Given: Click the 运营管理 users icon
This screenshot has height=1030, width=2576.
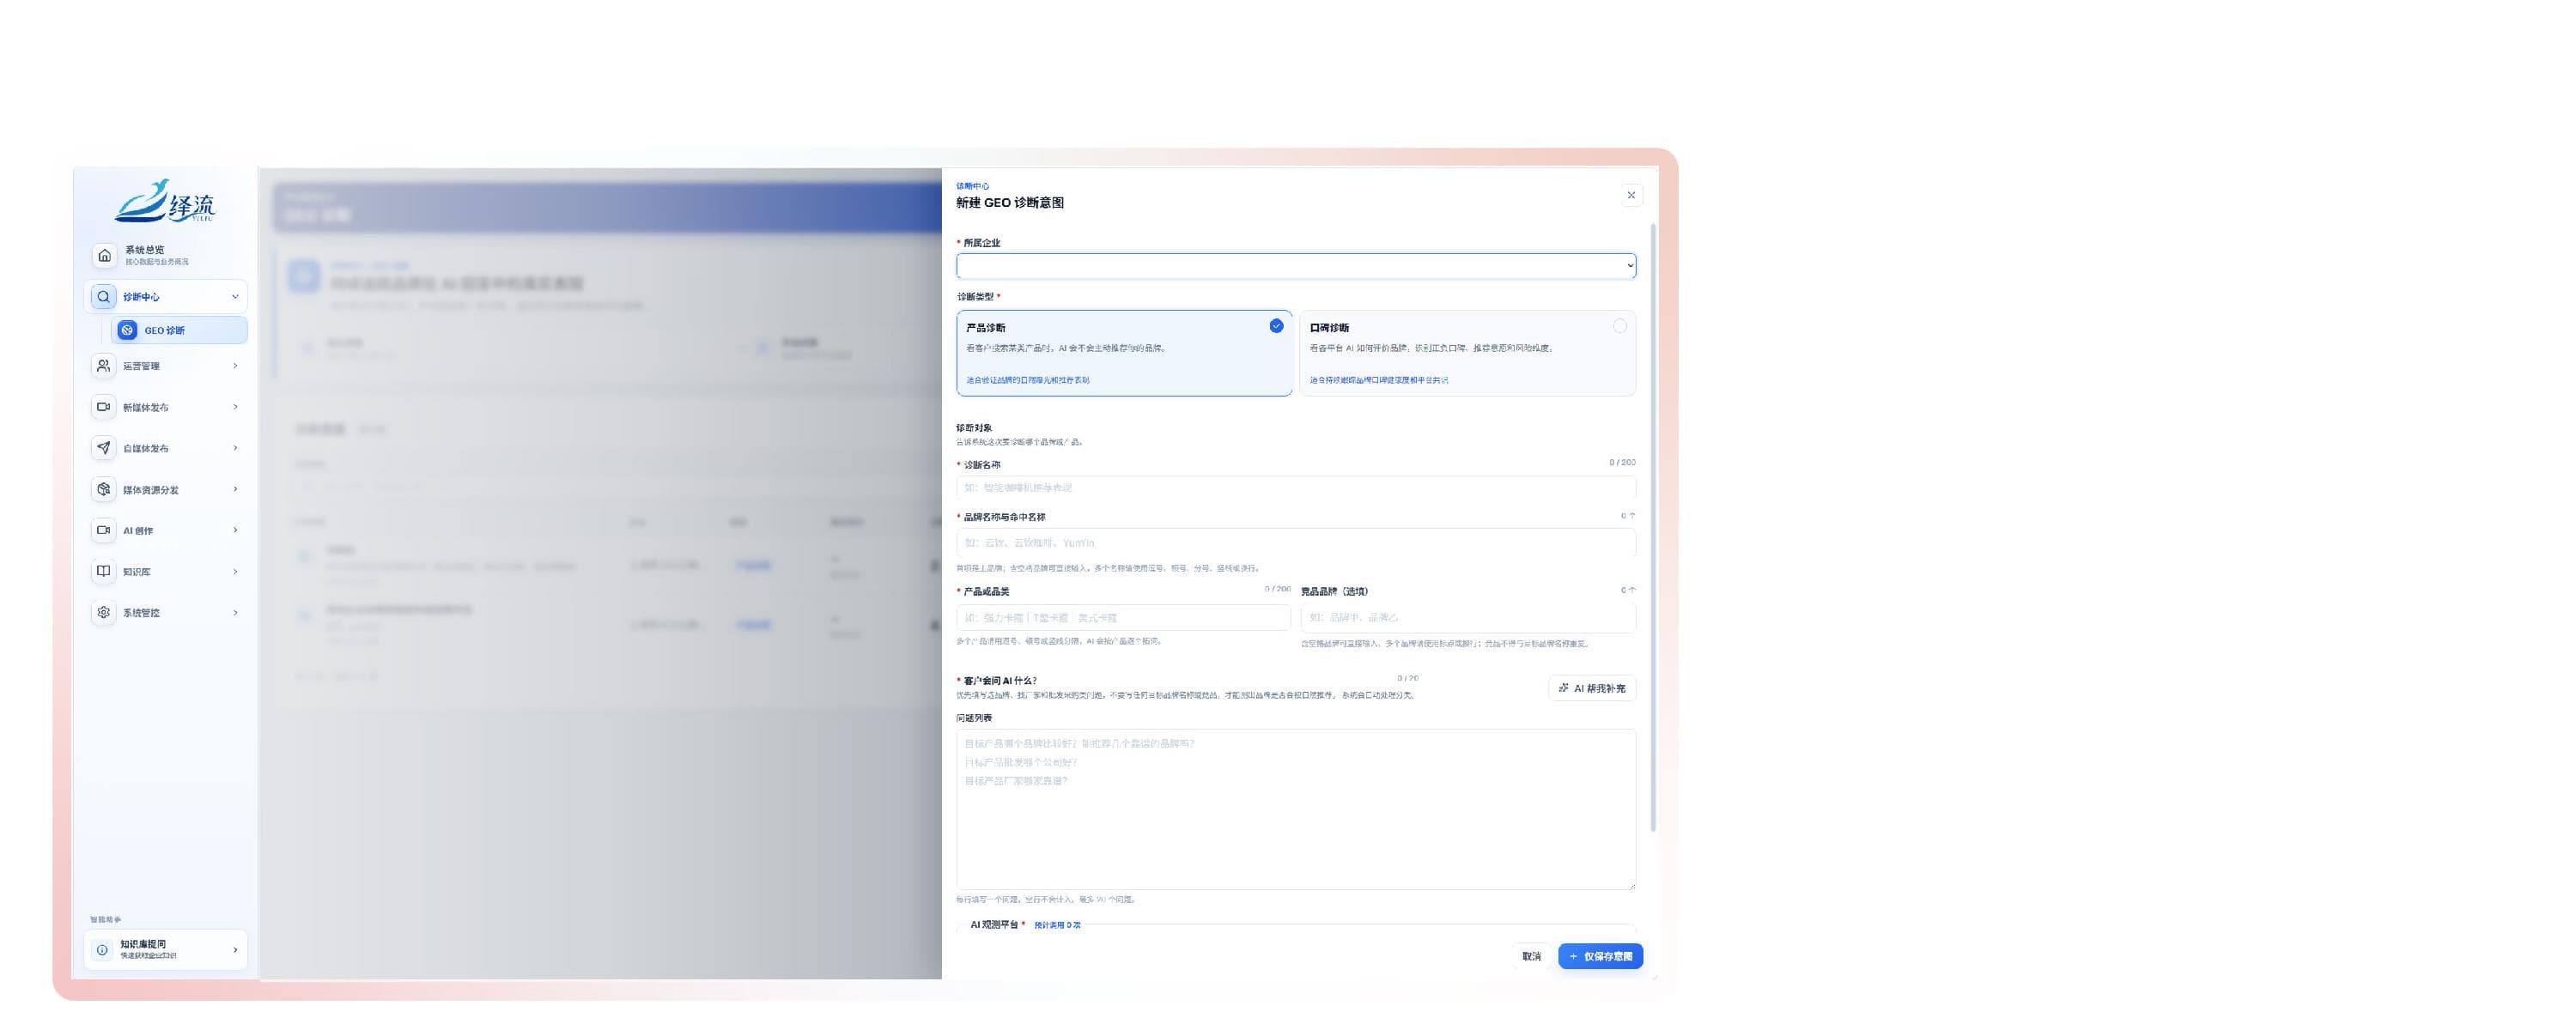Looking at the screenshot, I should tap(103, 366).
